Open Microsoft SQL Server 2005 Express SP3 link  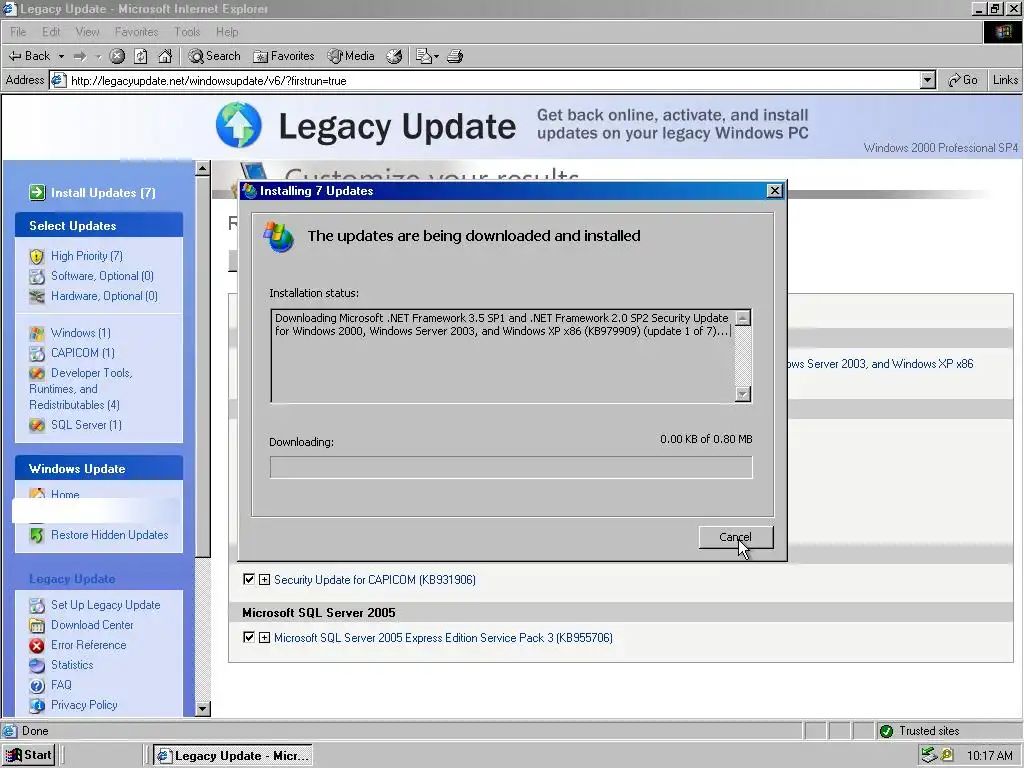(443, 637)
